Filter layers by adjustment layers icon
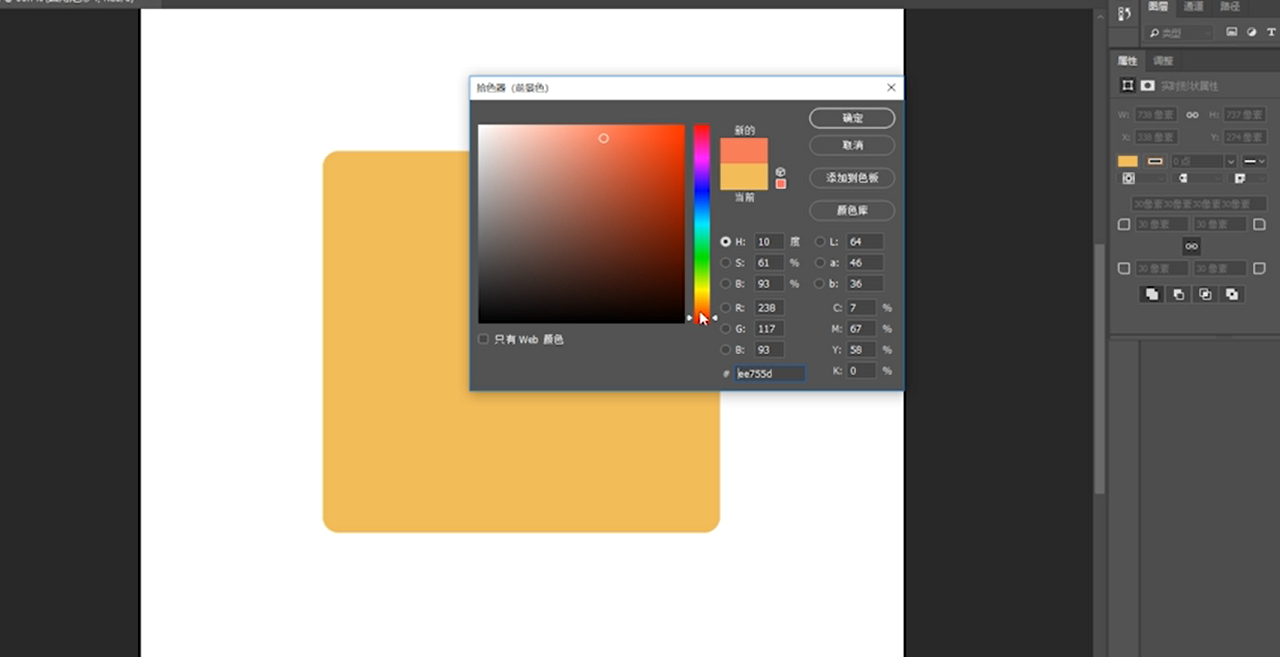 point(1252,33)
